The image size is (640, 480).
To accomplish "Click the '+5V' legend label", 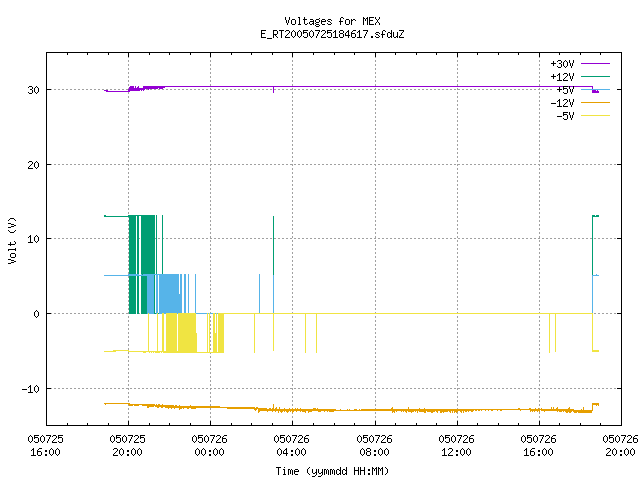I will [x=565, y=90].
